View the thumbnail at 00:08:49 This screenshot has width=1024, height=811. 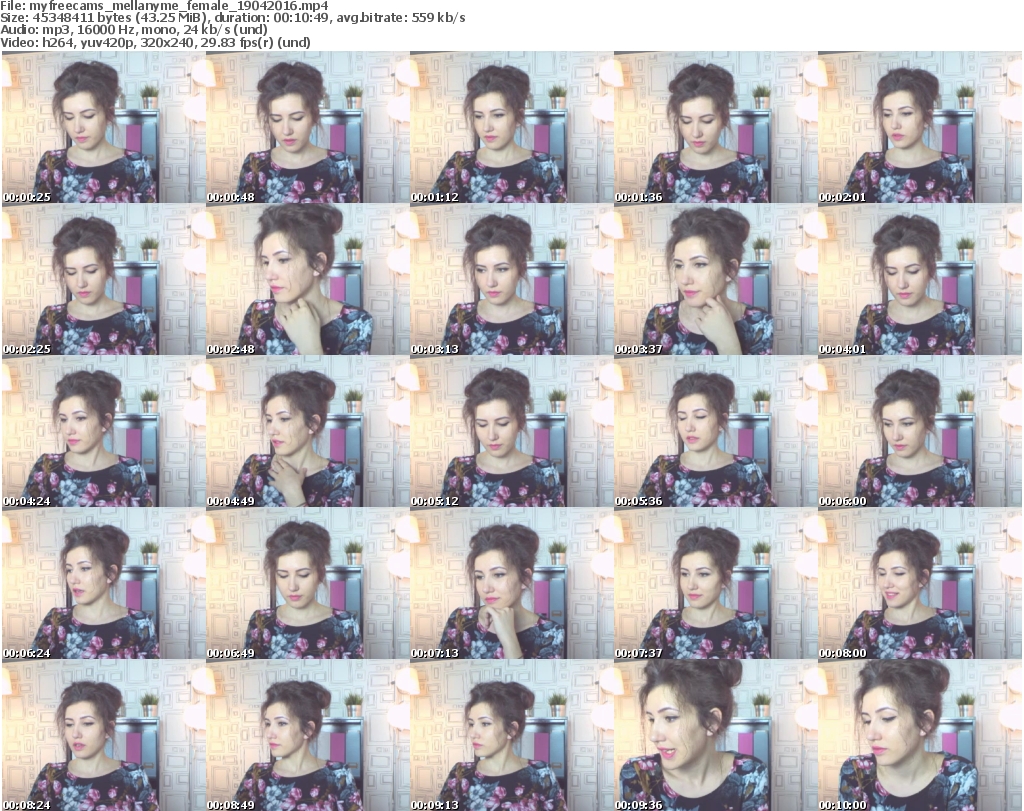(308, 735)
